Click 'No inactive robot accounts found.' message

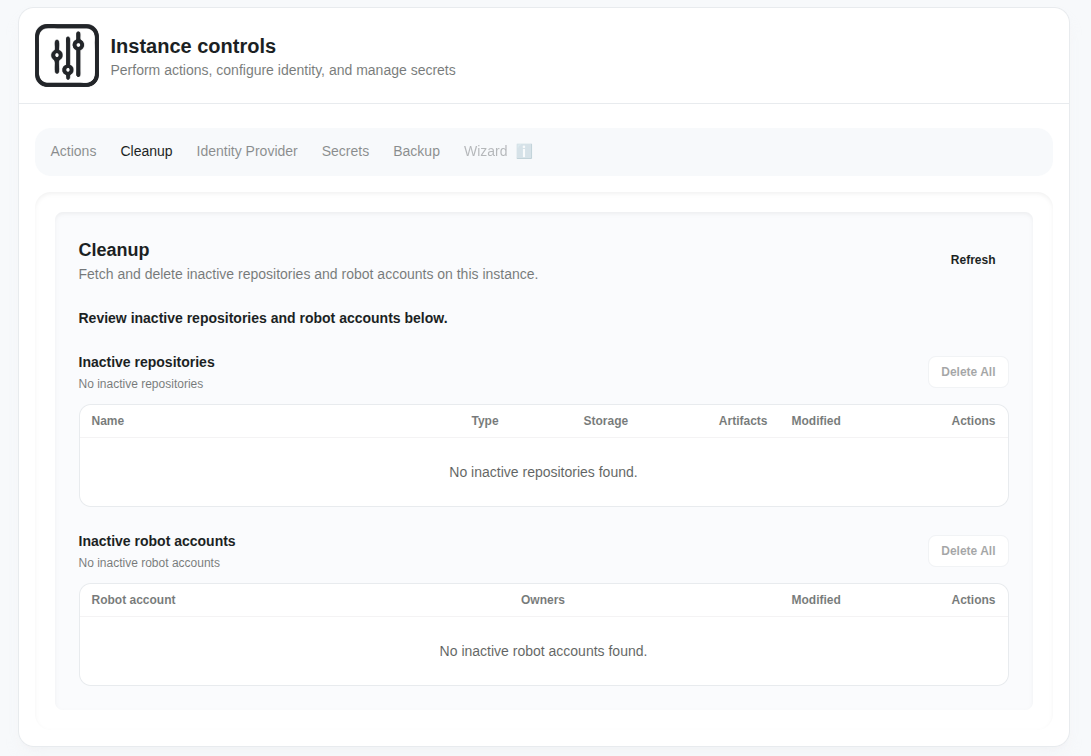[543, 651]
